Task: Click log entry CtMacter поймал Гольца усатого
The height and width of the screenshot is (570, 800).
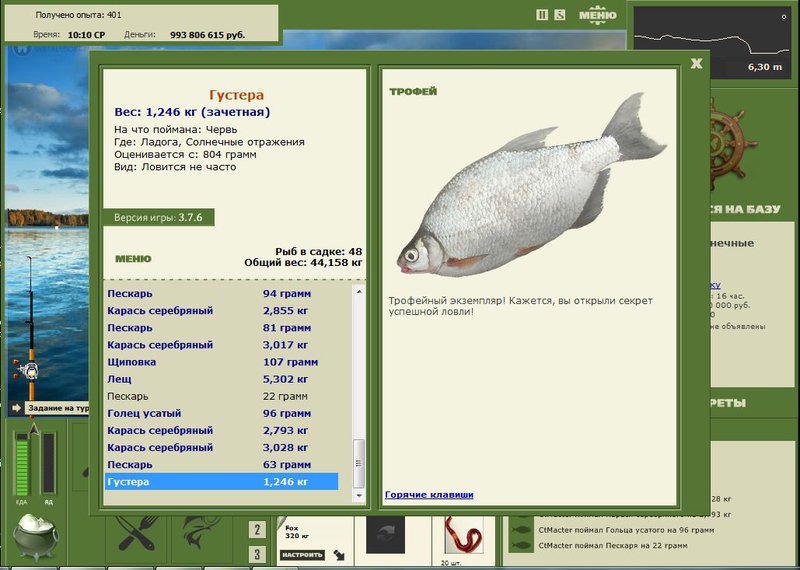Action: click(x=627, y=530)
